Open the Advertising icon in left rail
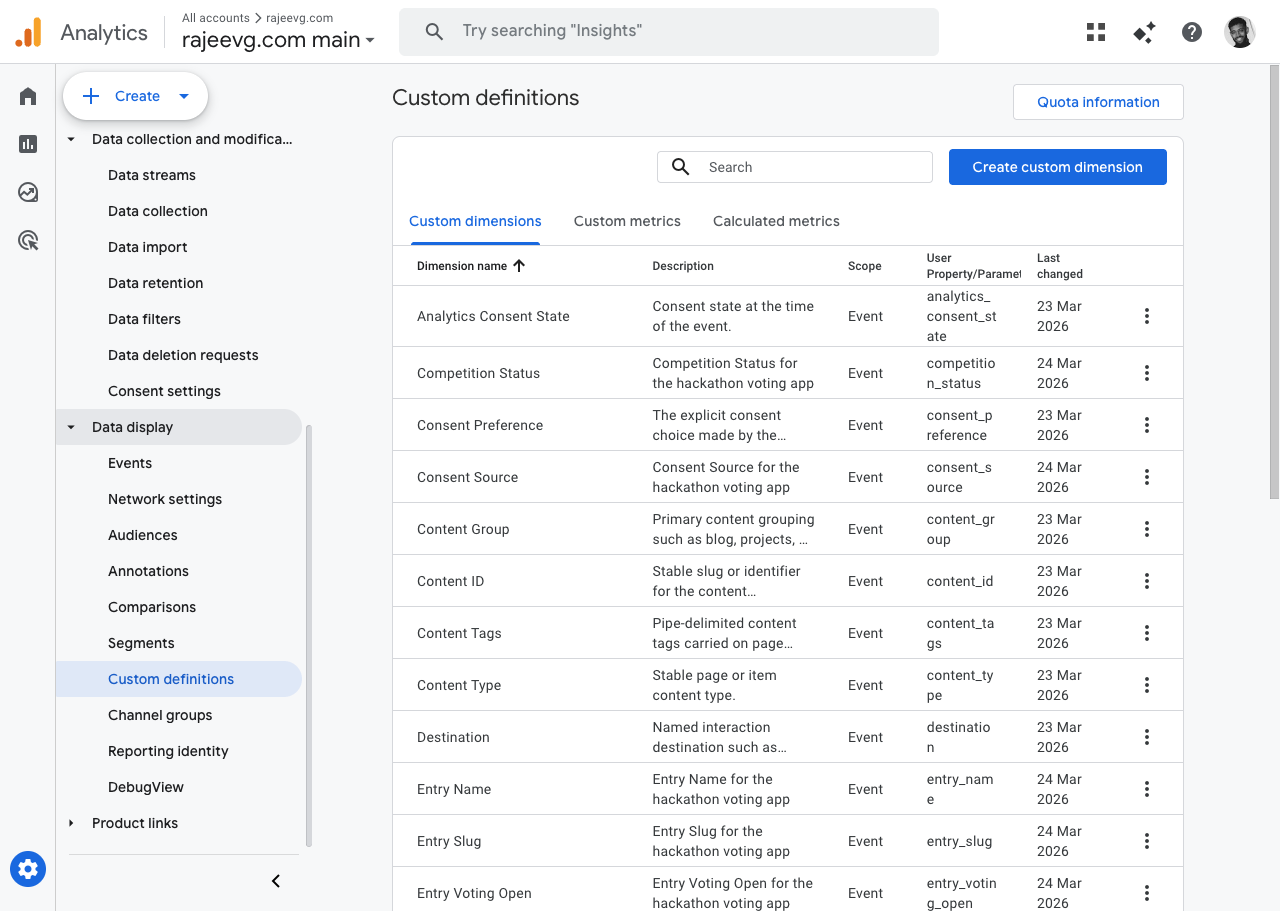 pyautogui.click(x=28, y=240)
